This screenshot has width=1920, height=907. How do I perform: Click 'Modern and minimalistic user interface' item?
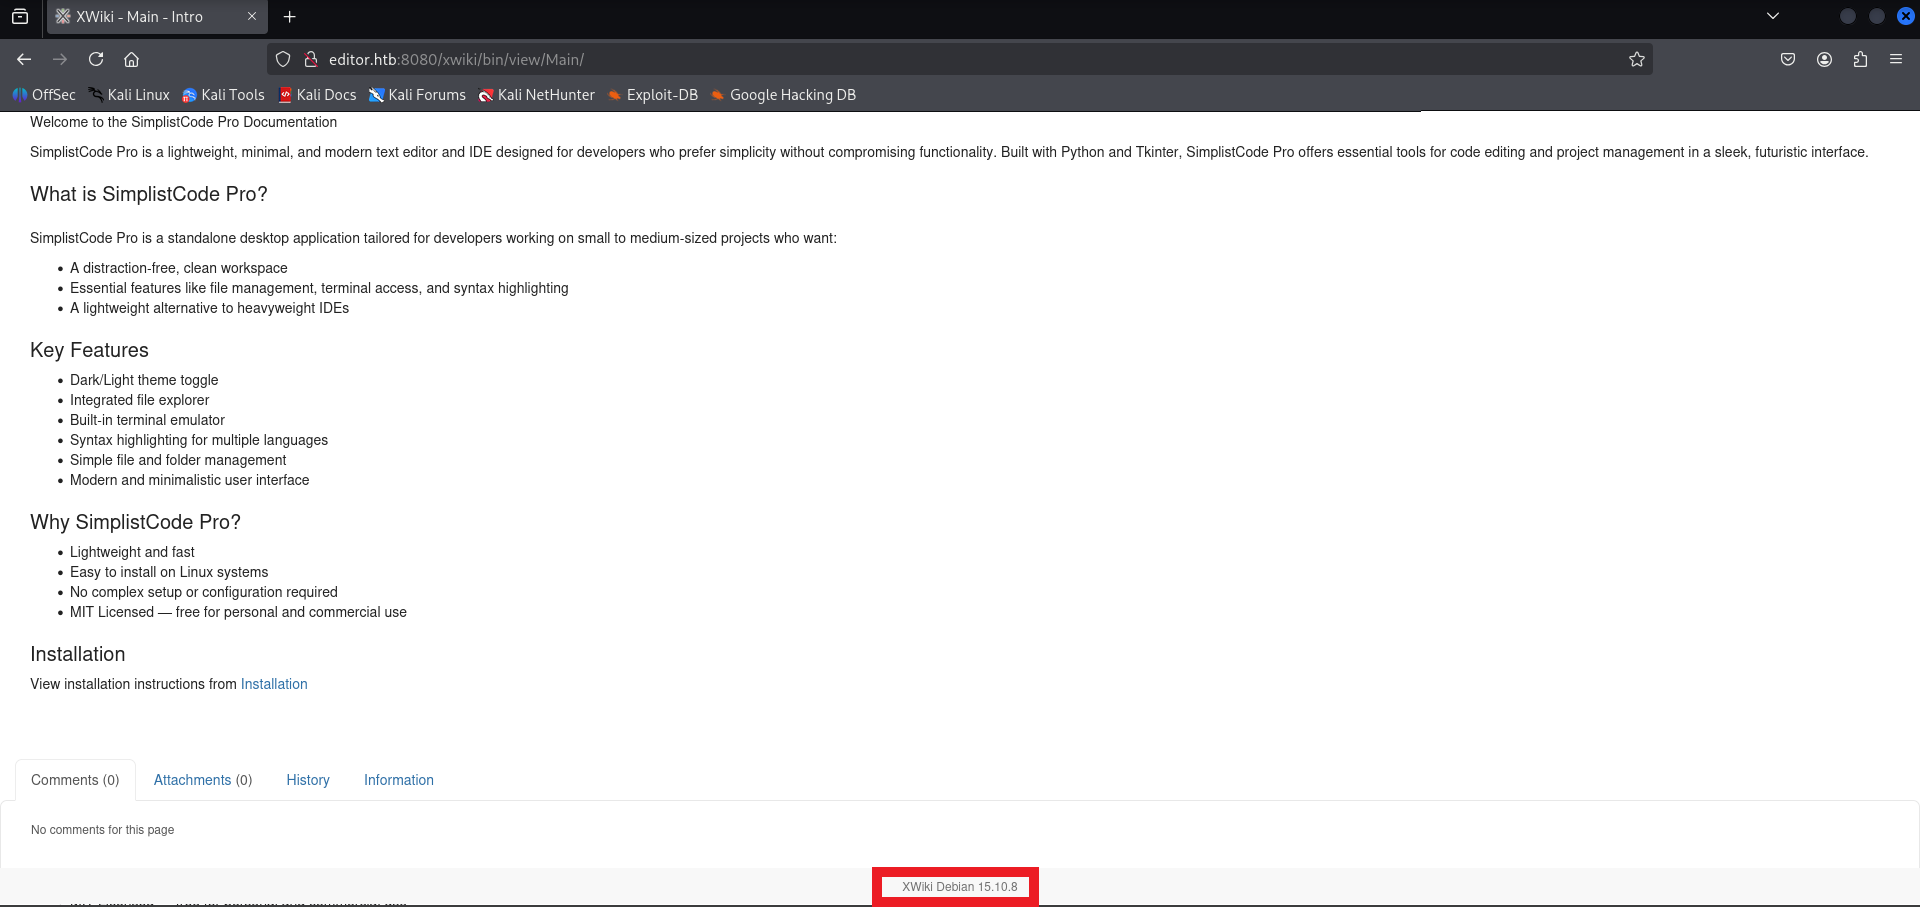189,480
